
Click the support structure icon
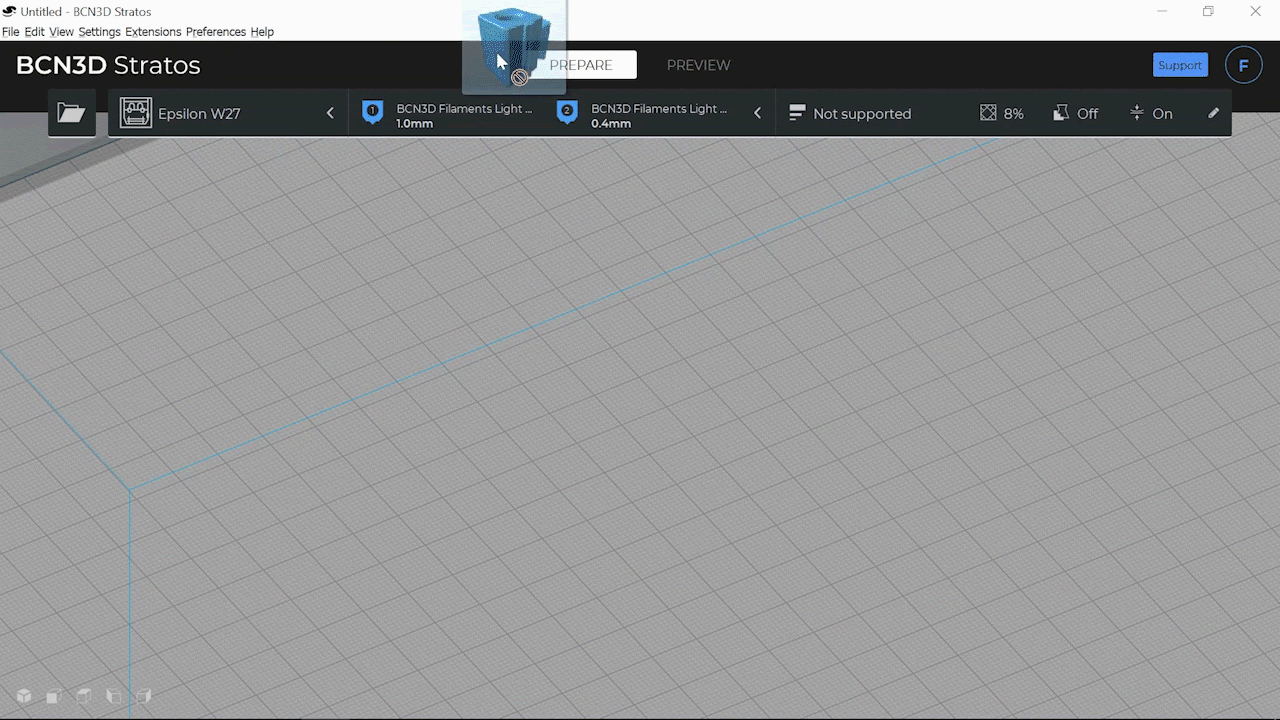coord(1061,113)
